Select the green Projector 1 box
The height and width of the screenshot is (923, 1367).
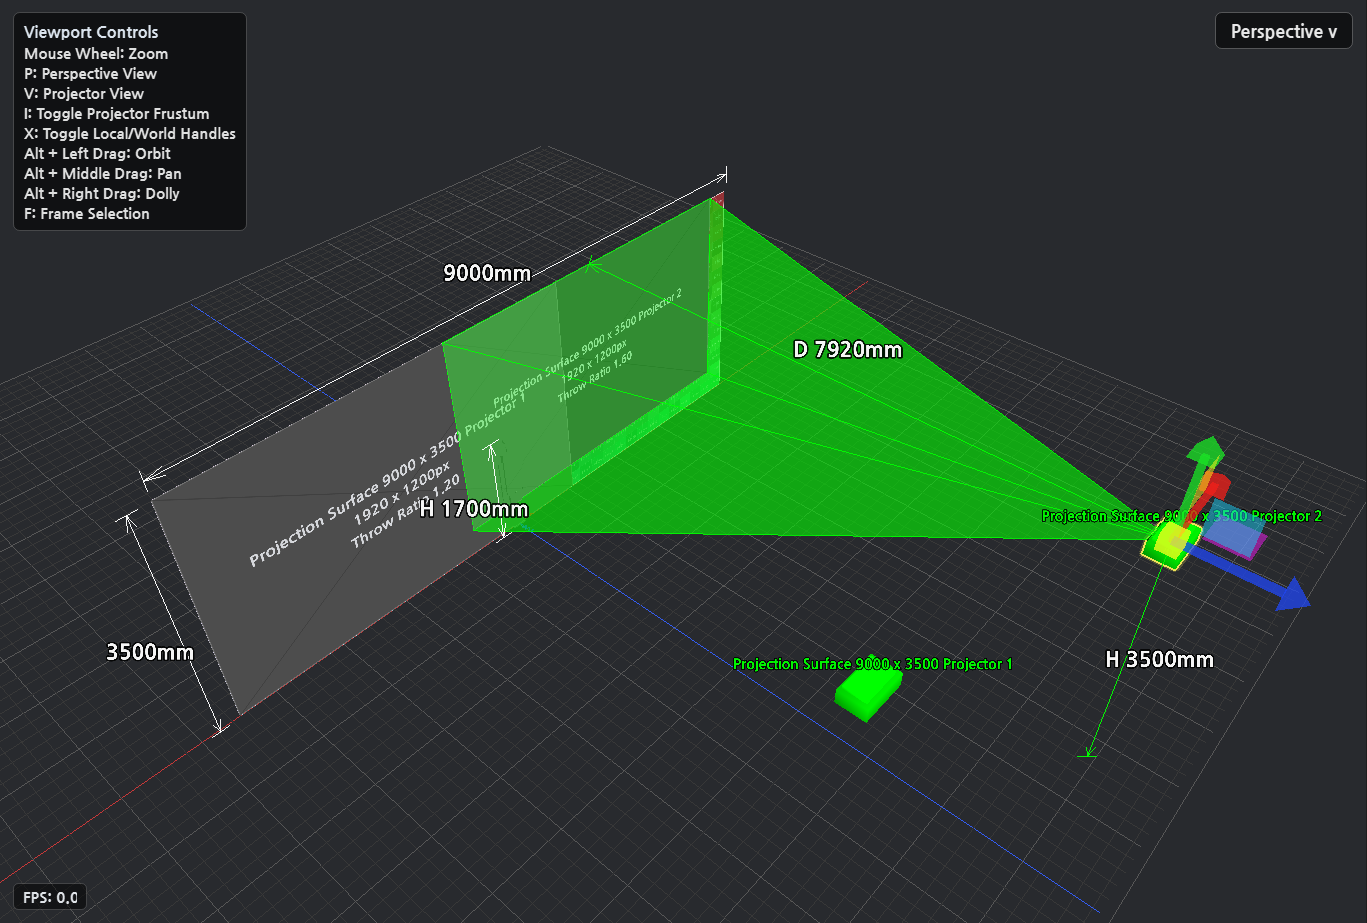point(869,691)
